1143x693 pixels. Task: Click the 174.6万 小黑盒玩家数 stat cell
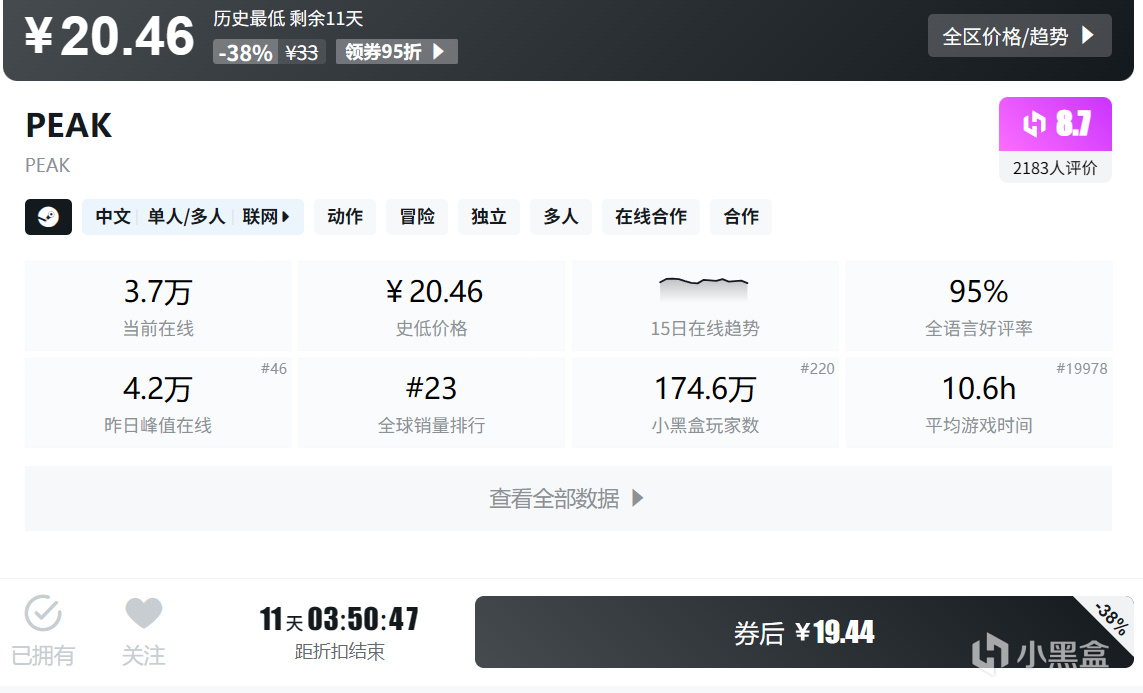point(705,402)
